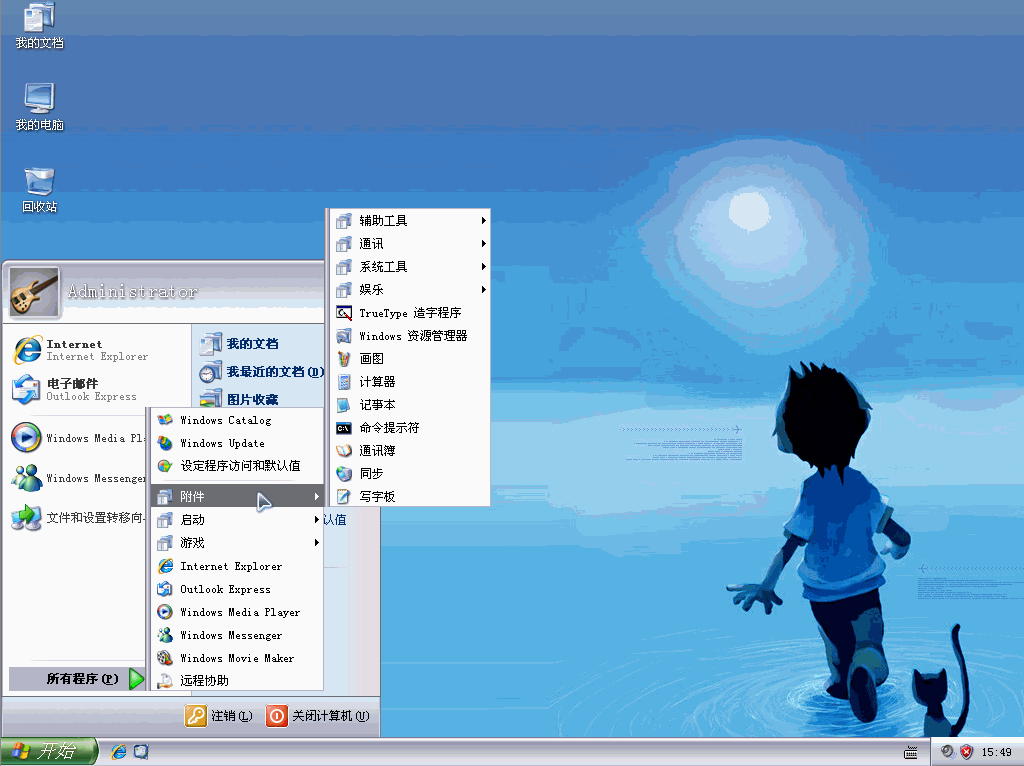Expand the 附件 submenu arrow
Viewport: 1024px width, 766px height.
317,496
